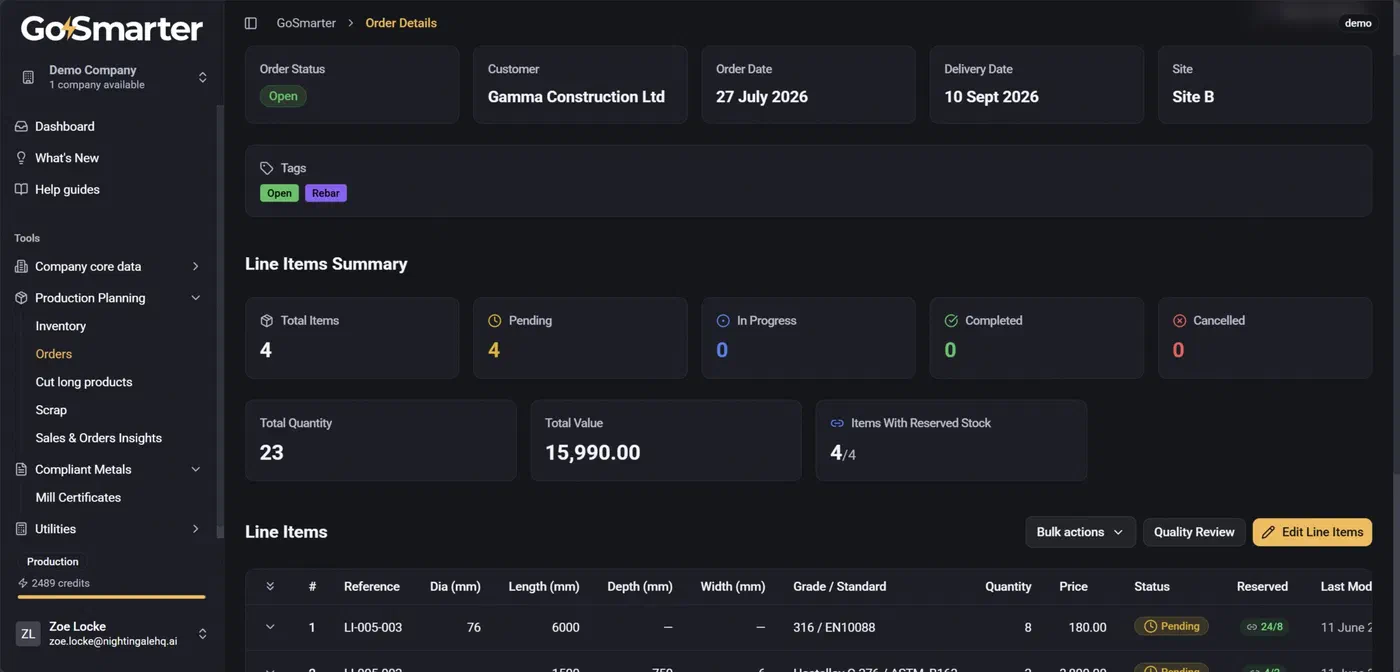
Task: Click the Production Planning cube icon
Action: tap(21, 298)
